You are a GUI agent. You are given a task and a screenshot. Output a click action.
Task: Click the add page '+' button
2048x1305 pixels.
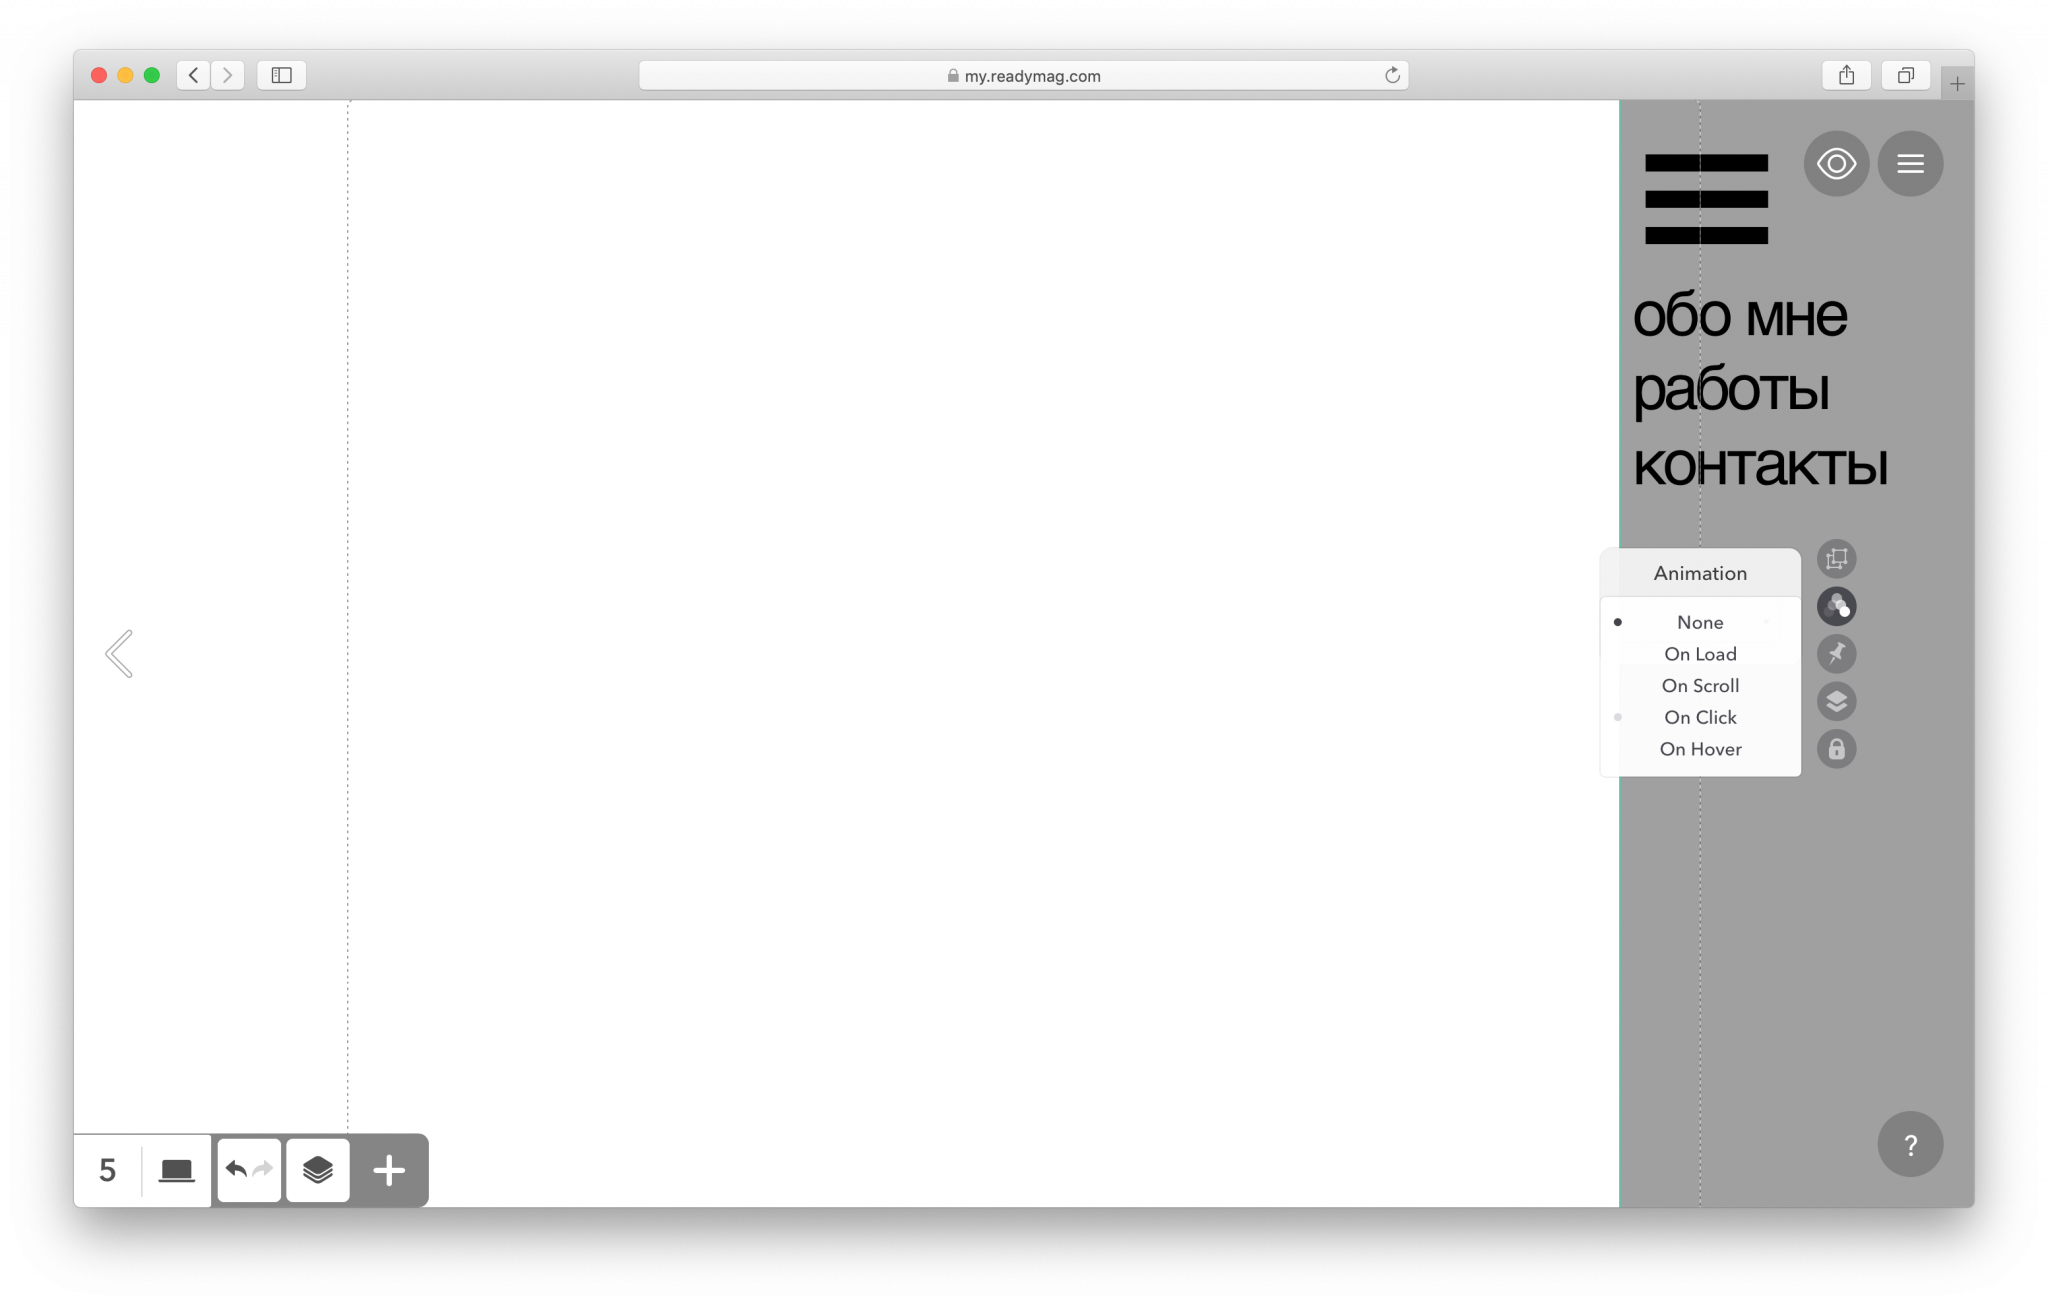tap(388, 1169)
